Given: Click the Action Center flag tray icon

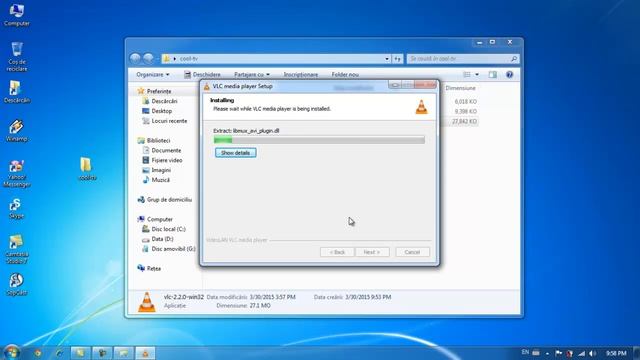Looking at the screenshot, I should 558,353.
